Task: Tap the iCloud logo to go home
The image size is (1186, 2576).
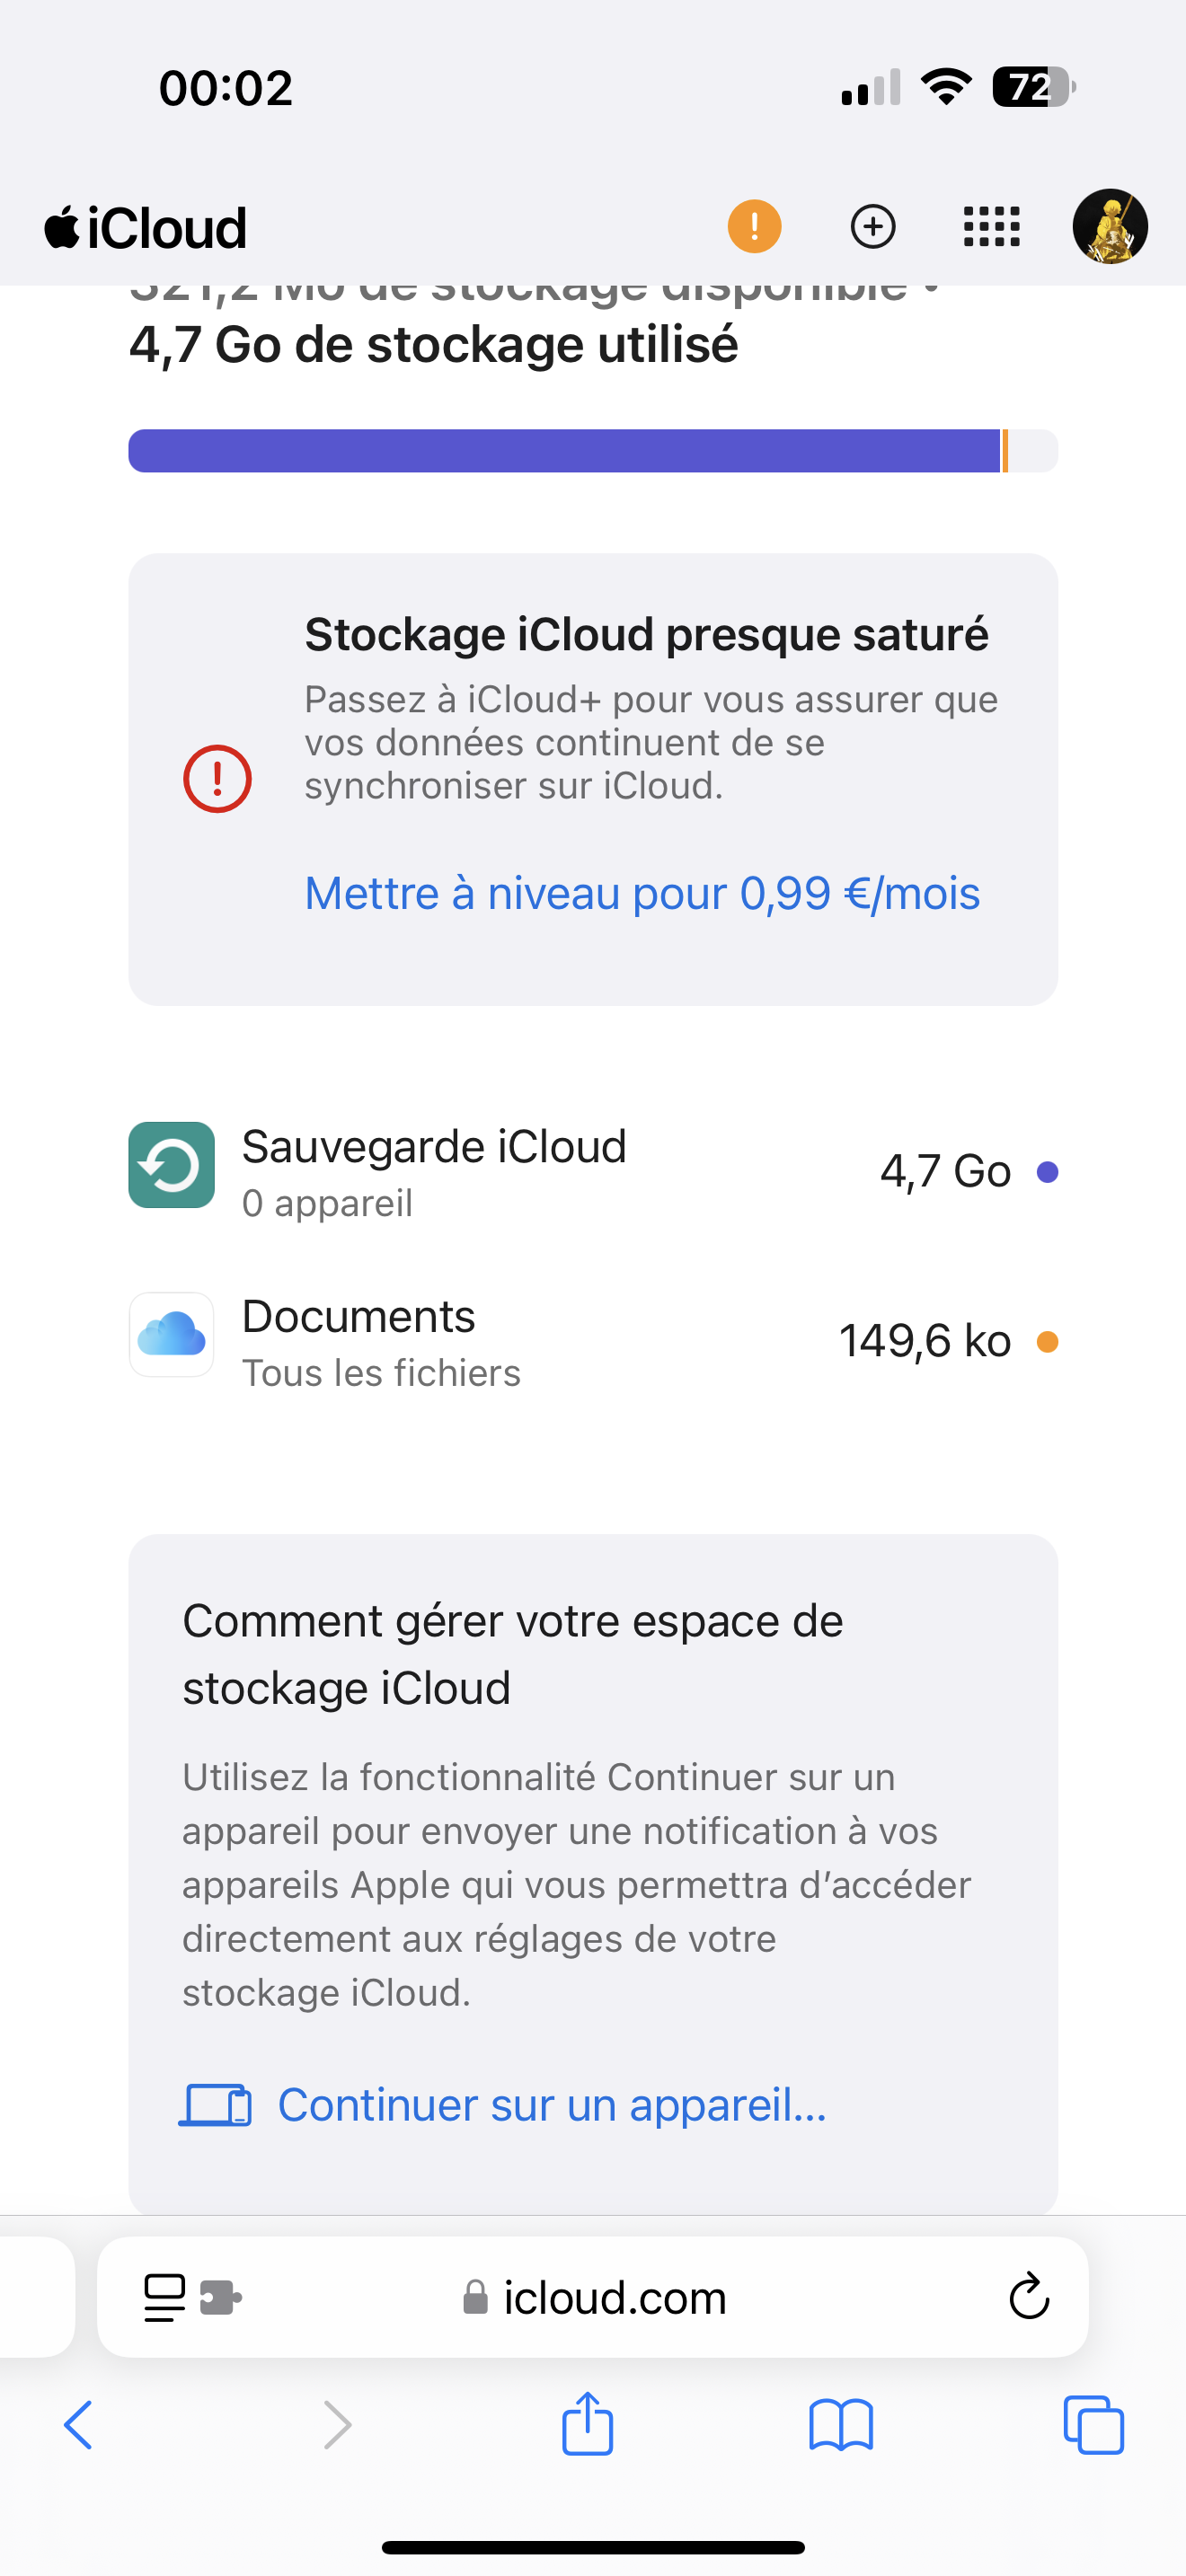Action: (x=146, y=228)
